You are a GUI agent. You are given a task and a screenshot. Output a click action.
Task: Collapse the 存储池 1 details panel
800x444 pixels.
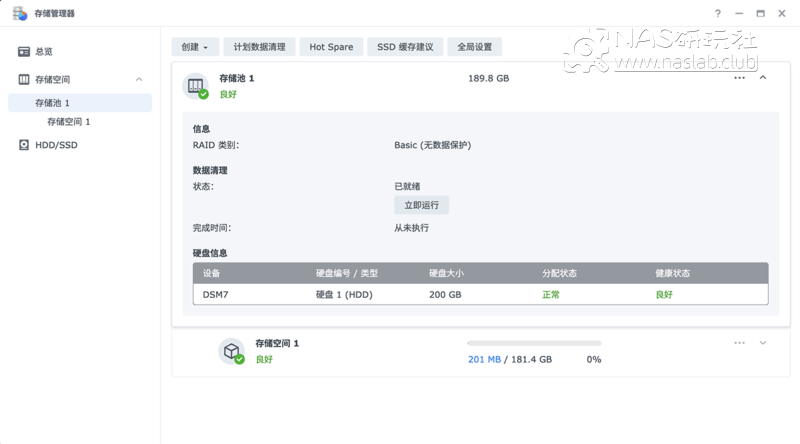(x=763, y=78)
